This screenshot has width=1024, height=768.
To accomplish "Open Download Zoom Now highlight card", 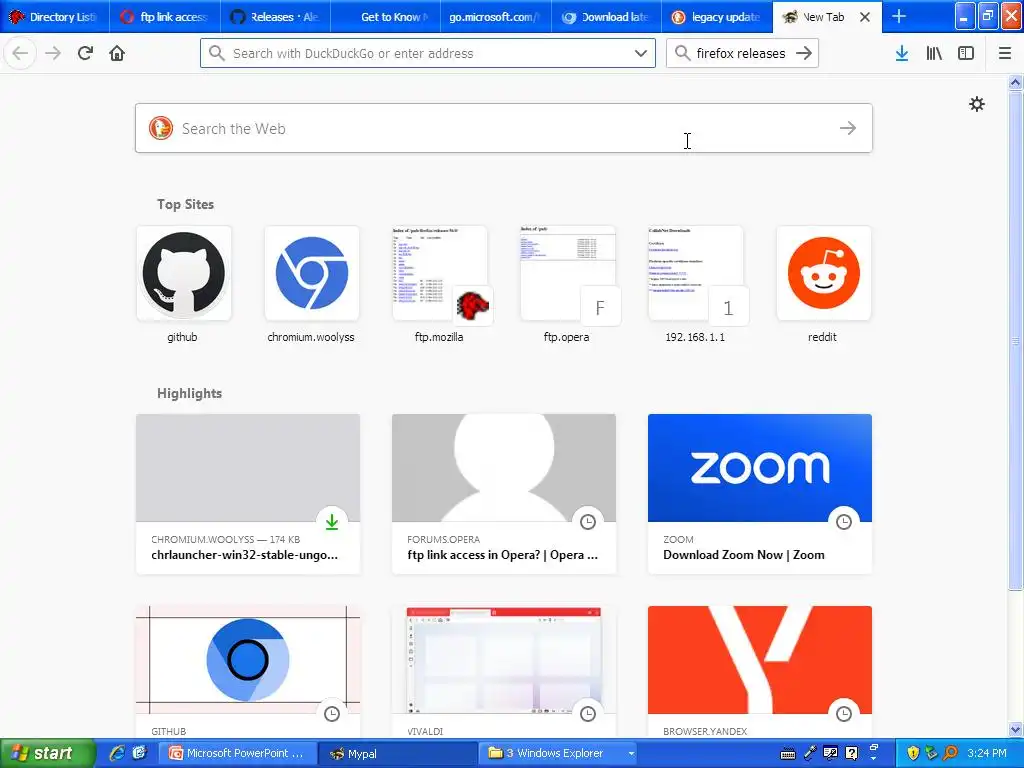I will pyautogui.click(x=760, y=494).
